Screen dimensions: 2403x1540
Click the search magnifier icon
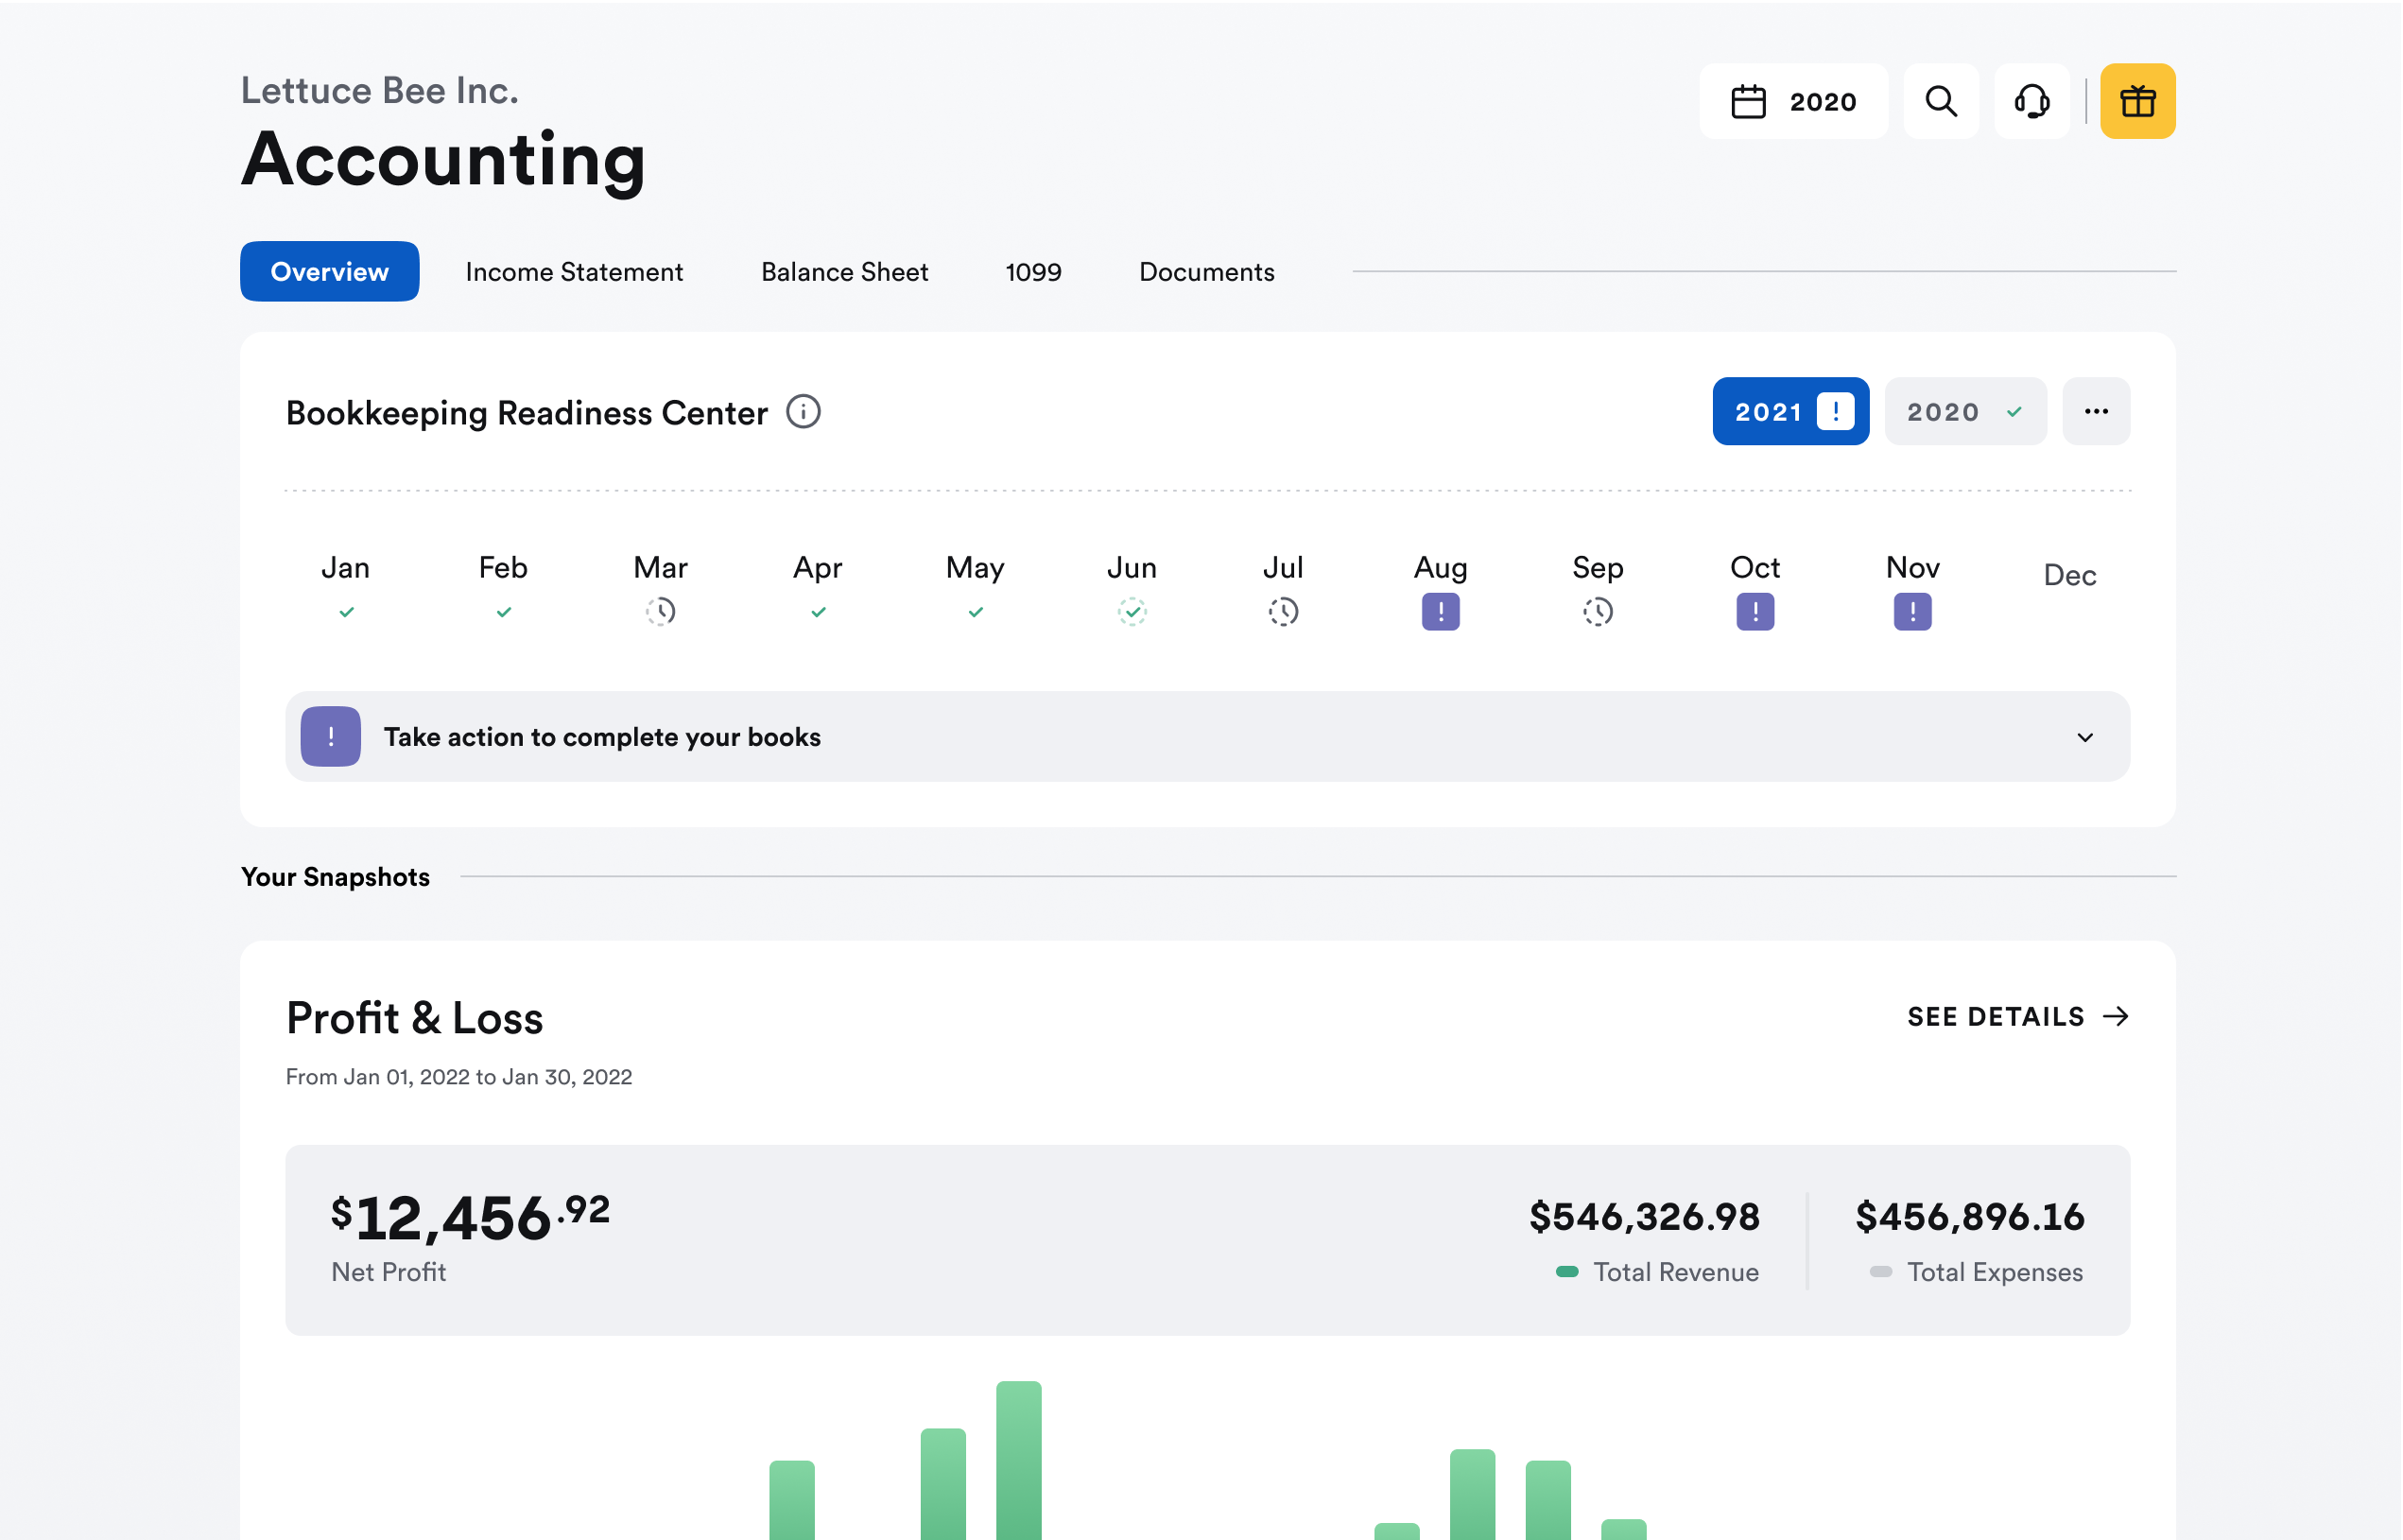(1940, 101)
